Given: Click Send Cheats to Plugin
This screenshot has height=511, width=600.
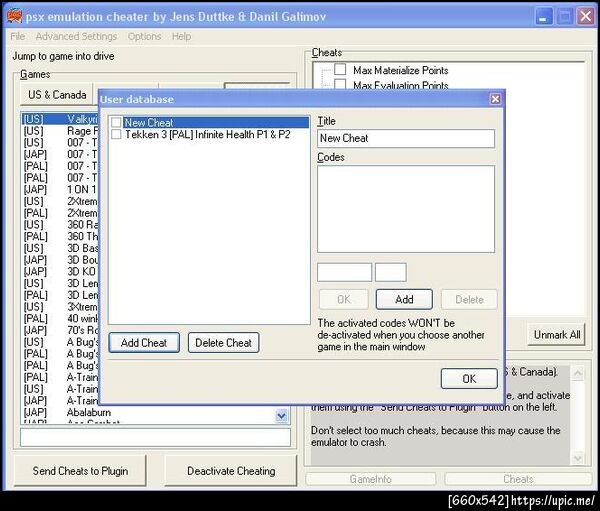Looking at the screenshot, I should click(80, 471).
